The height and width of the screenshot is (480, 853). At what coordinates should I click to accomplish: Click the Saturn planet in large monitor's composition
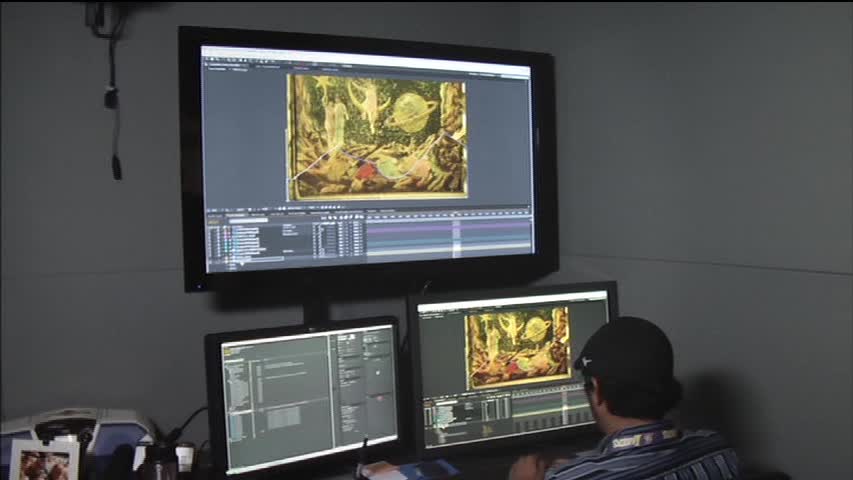413,110
